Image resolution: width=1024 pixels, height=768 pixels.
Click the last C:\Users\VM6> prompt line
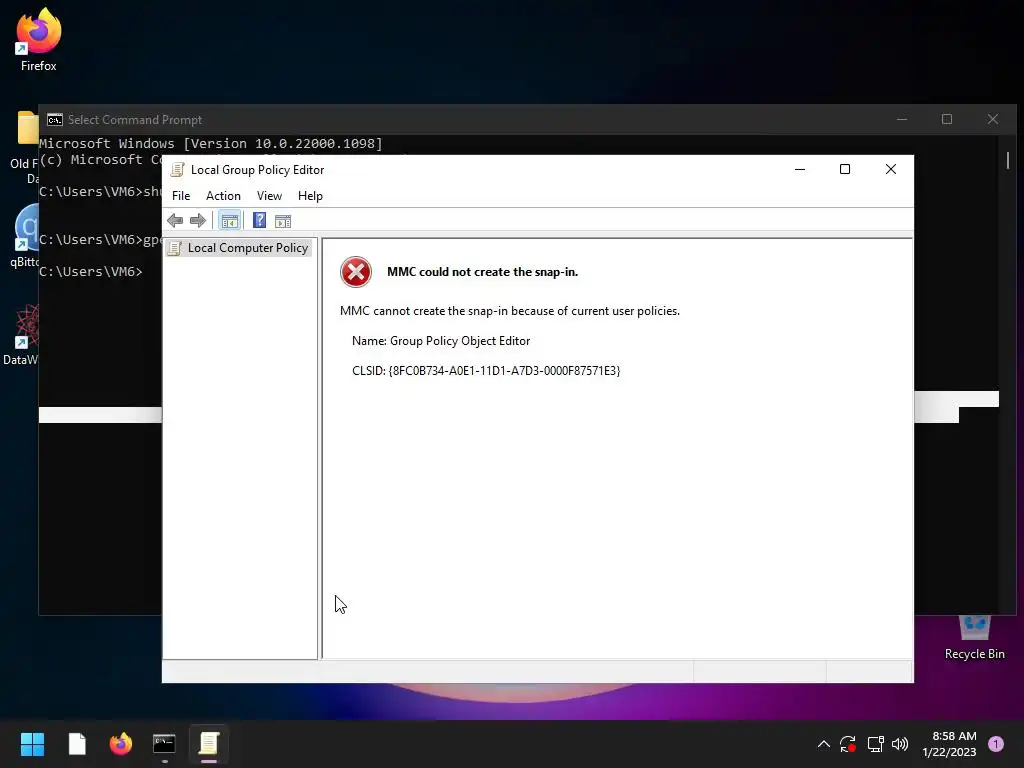(x=91, y=272)
